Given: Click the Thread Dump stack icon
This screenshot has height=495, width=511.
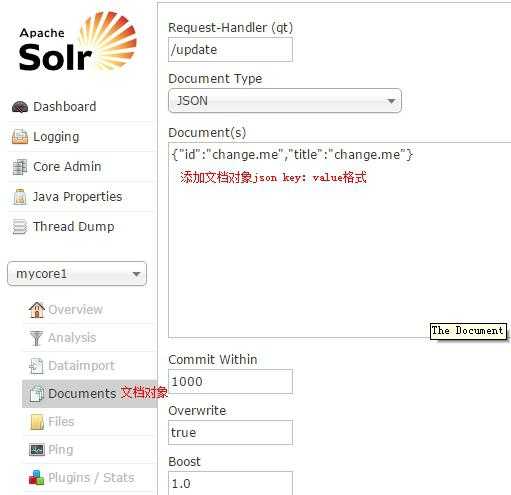Looking at the screenshot, I should 20,227.
